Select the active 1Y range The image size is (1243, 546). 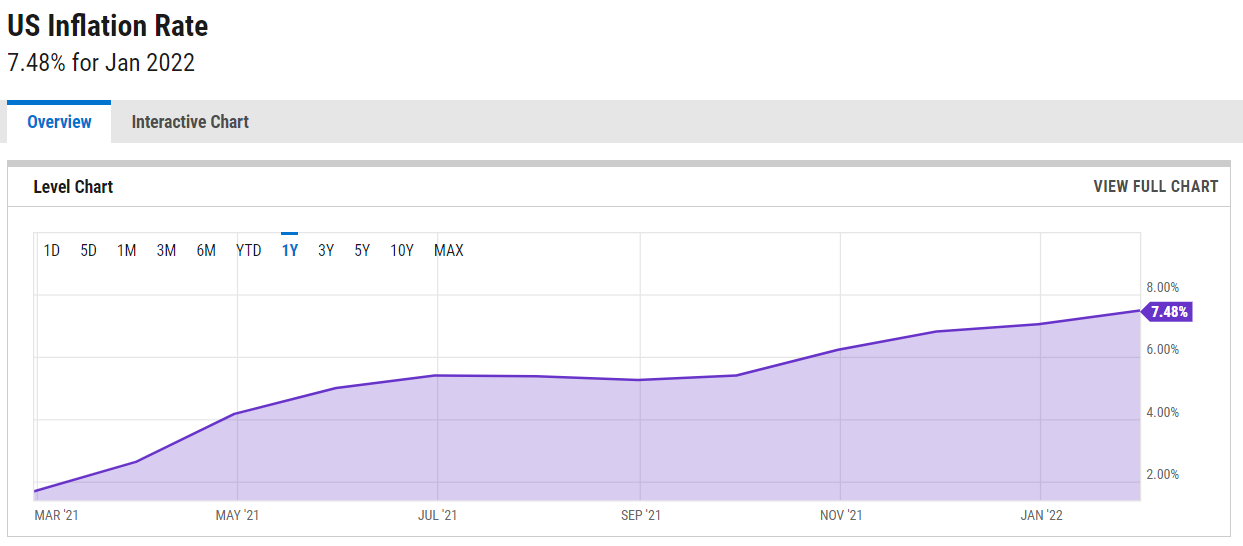[x=290, y=250]
